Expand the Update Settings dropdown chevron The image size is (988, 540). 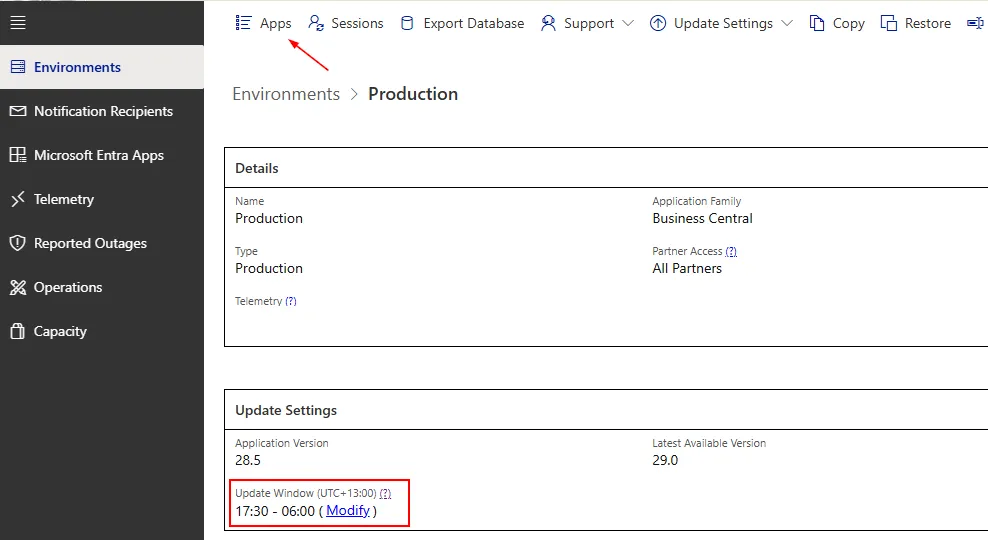[786, 23]
